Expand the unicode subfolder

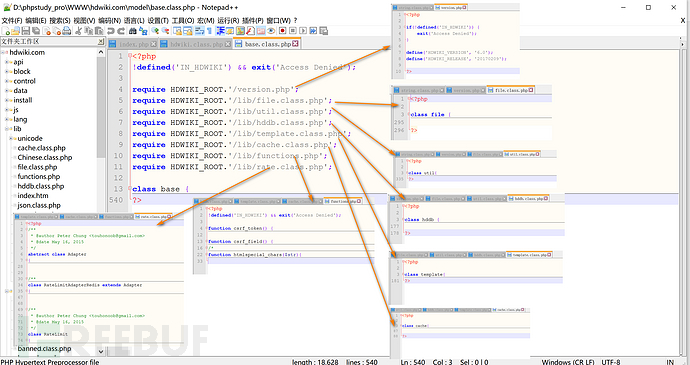point(11,139)
